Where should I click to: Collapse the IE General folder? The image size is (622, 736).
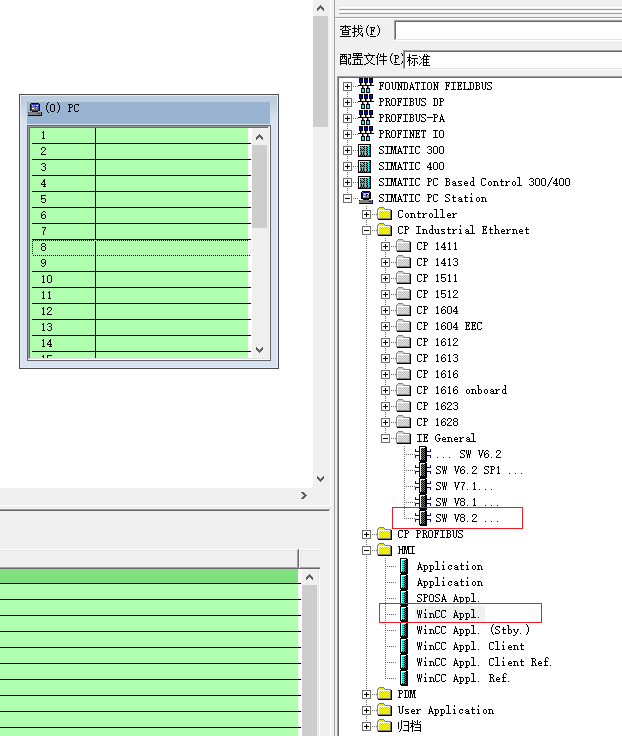click(x=386, y=438)
